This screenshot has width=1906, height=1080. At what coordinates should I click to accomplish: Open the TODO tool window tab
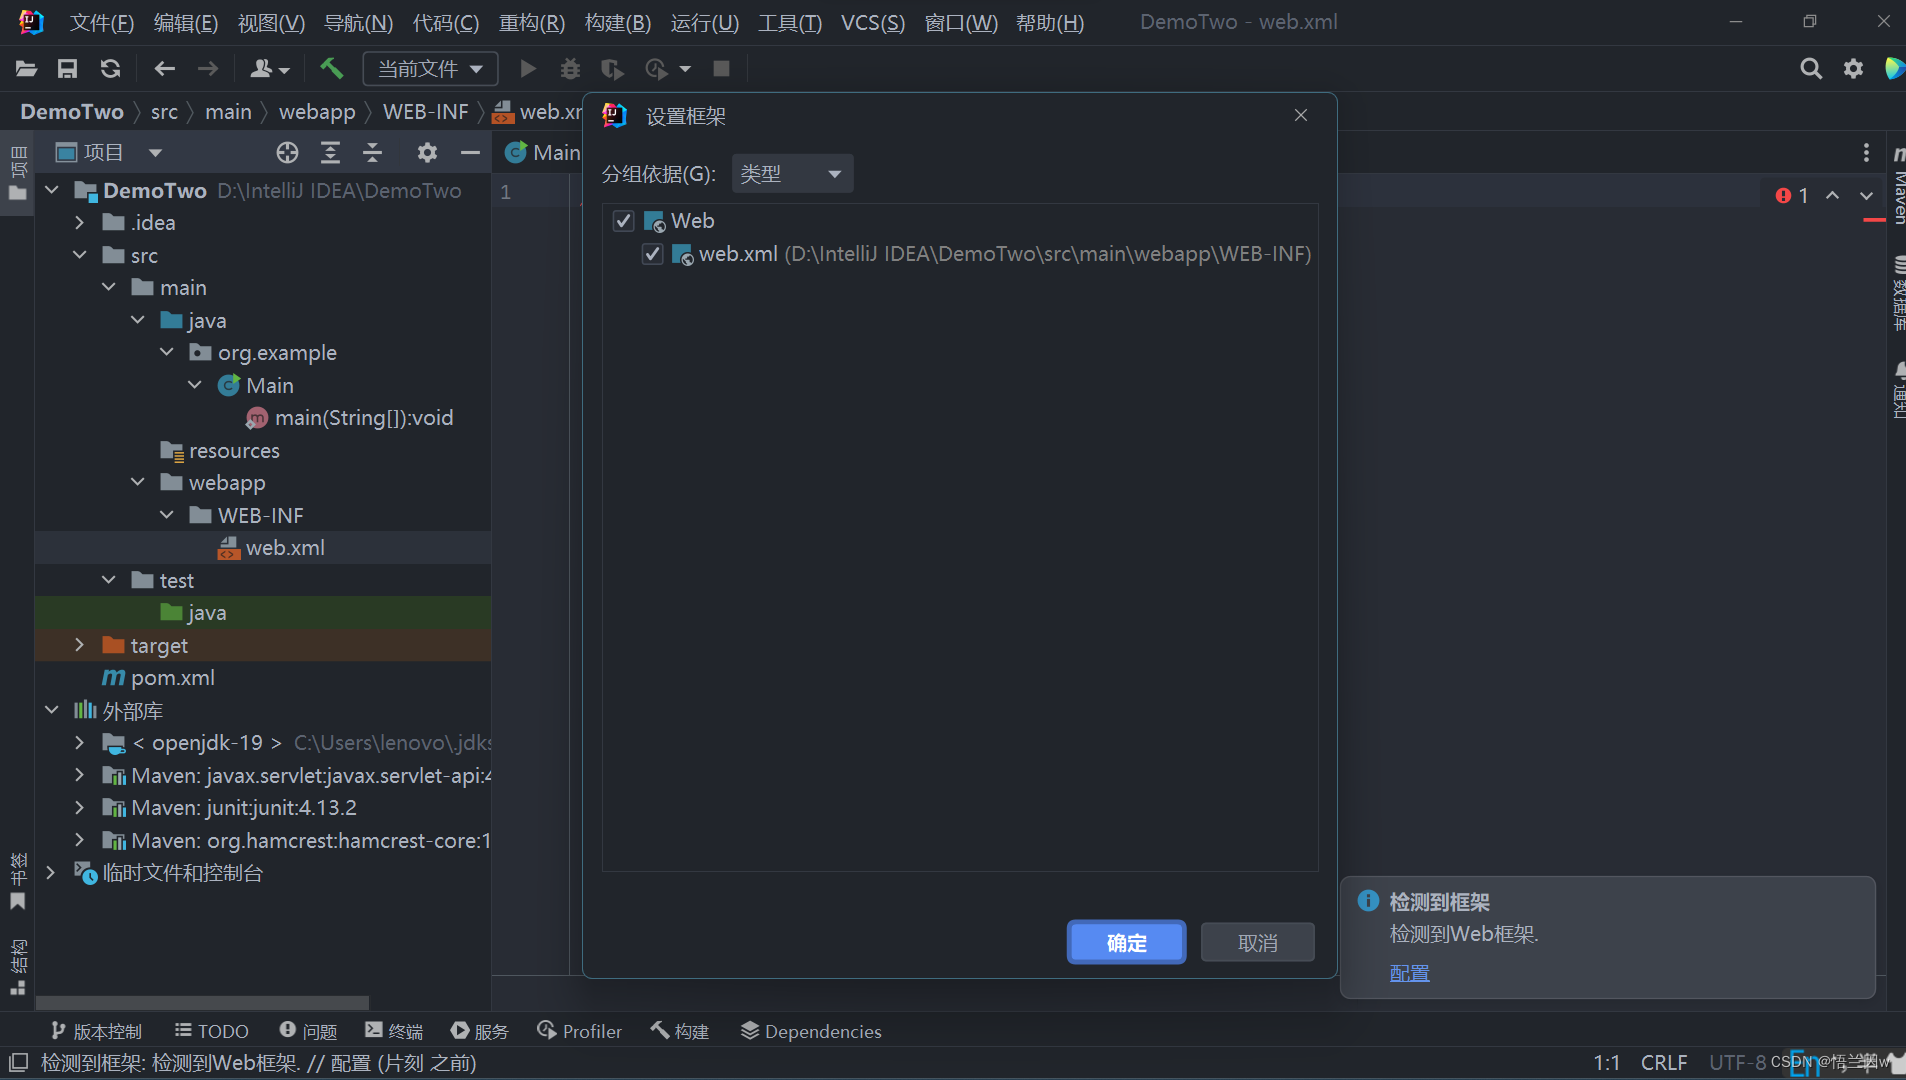[x=211, y=1031]
